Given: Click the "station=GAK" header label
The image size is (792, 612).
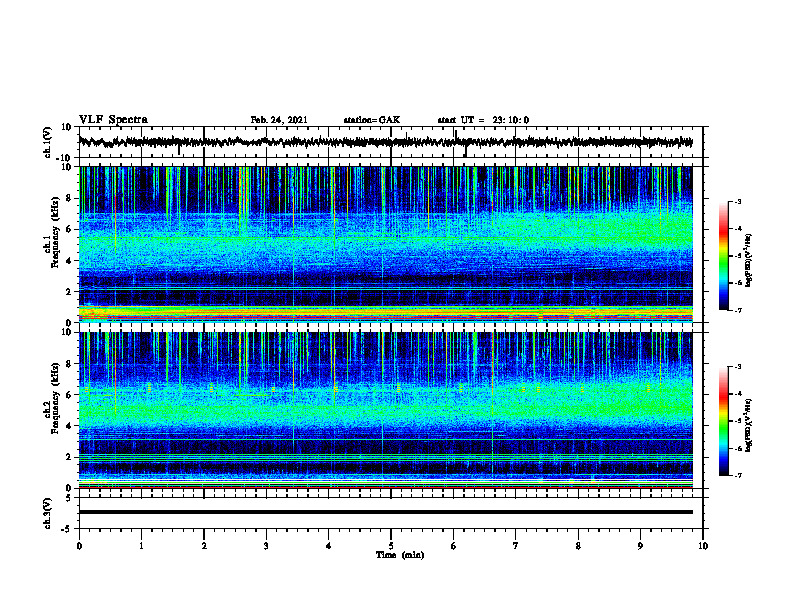Looking at the screenshot, I should 372,120.
